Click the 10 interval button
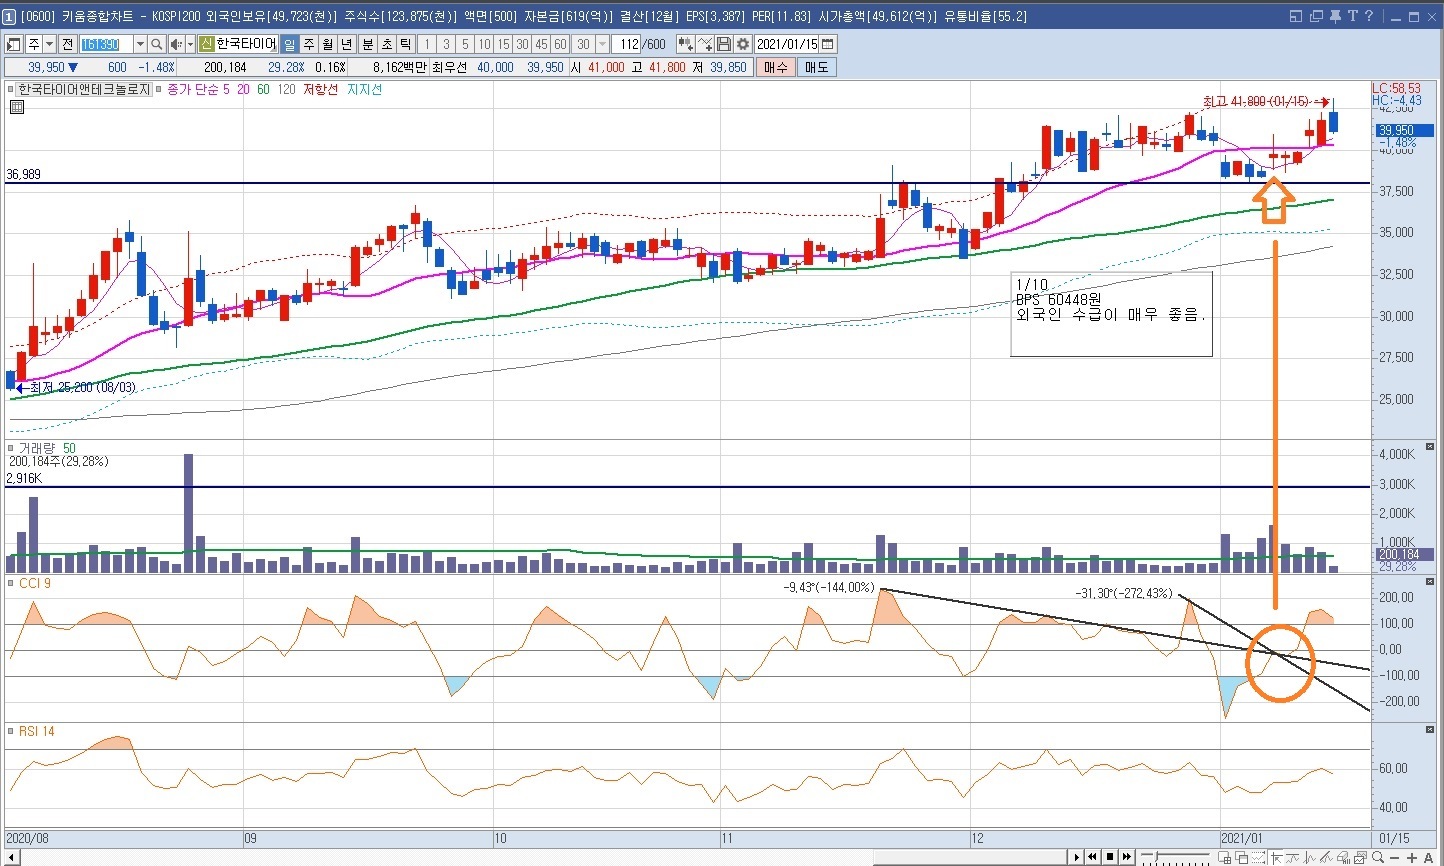This screenshot has height=866, width=1444. 484,44
